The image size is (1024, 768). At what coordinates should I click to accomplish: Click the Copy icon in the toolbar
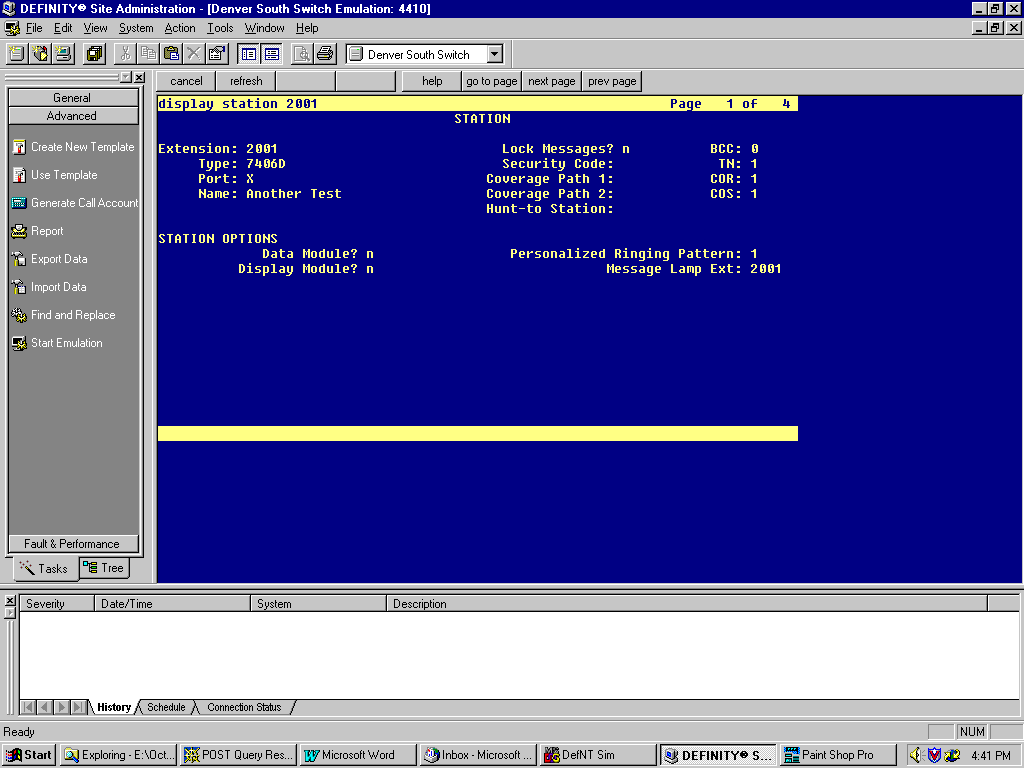click(x=148, y=54)
